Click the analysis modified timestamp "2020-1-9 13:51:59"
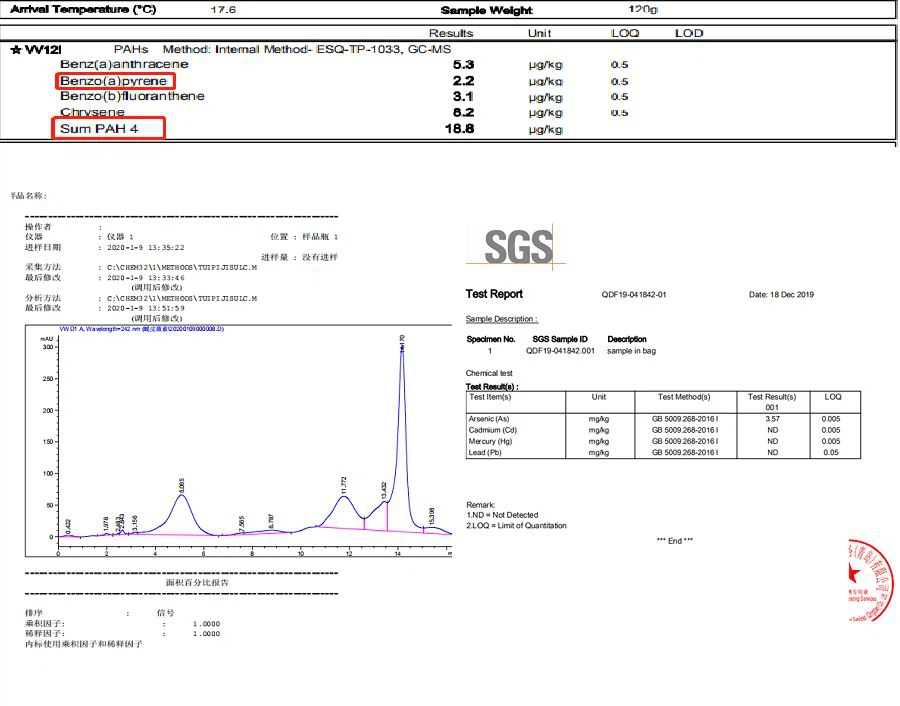 pos(146,308)
